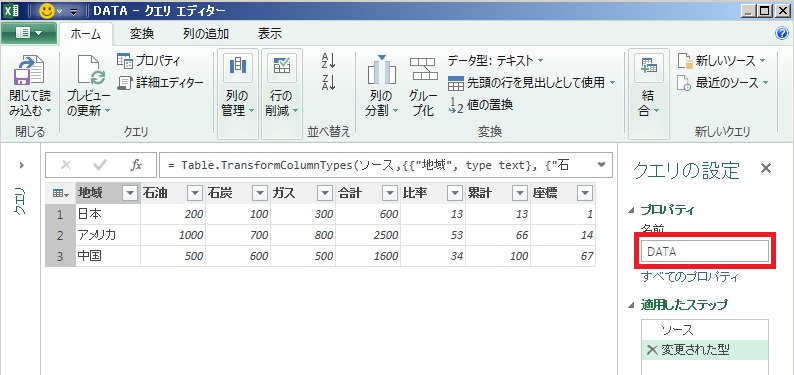The width and height of the screenshot is (794, 375).
Task: Open the quick access toolbar customize arrow
Action: tap(74, 11)
